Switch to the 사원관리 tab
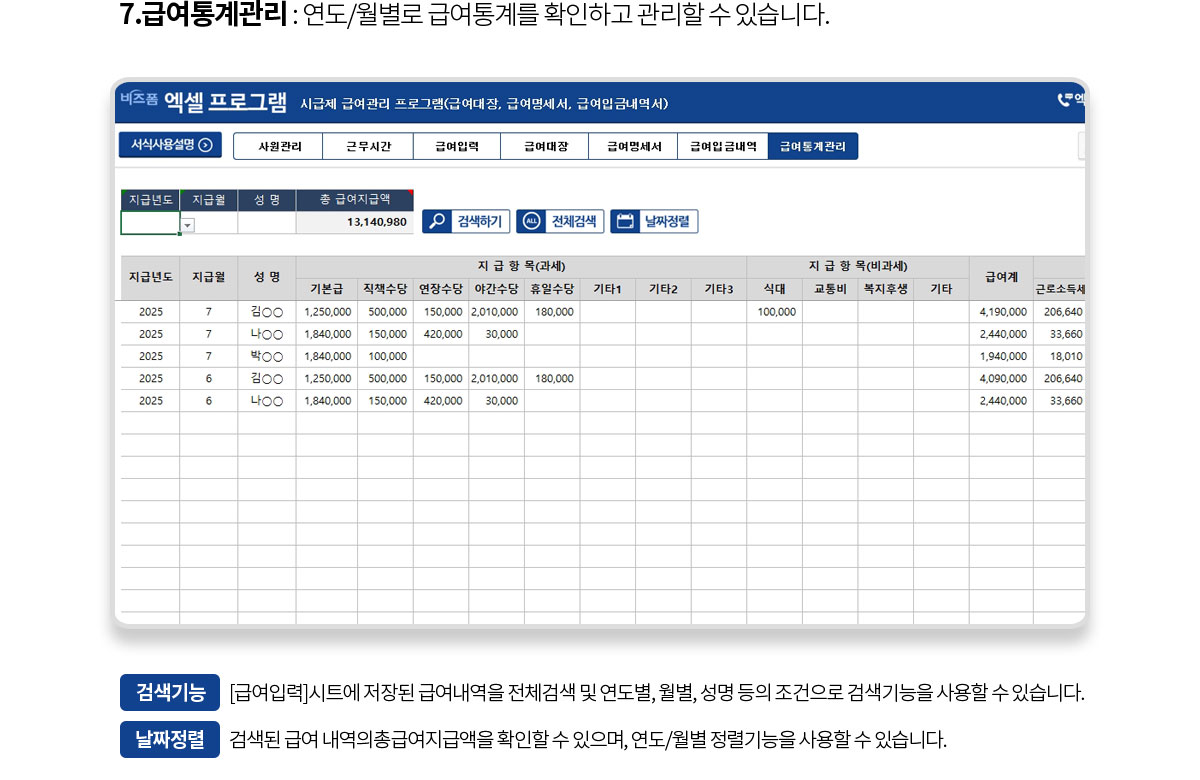The image size is (1200, 780). click(279, 146)
